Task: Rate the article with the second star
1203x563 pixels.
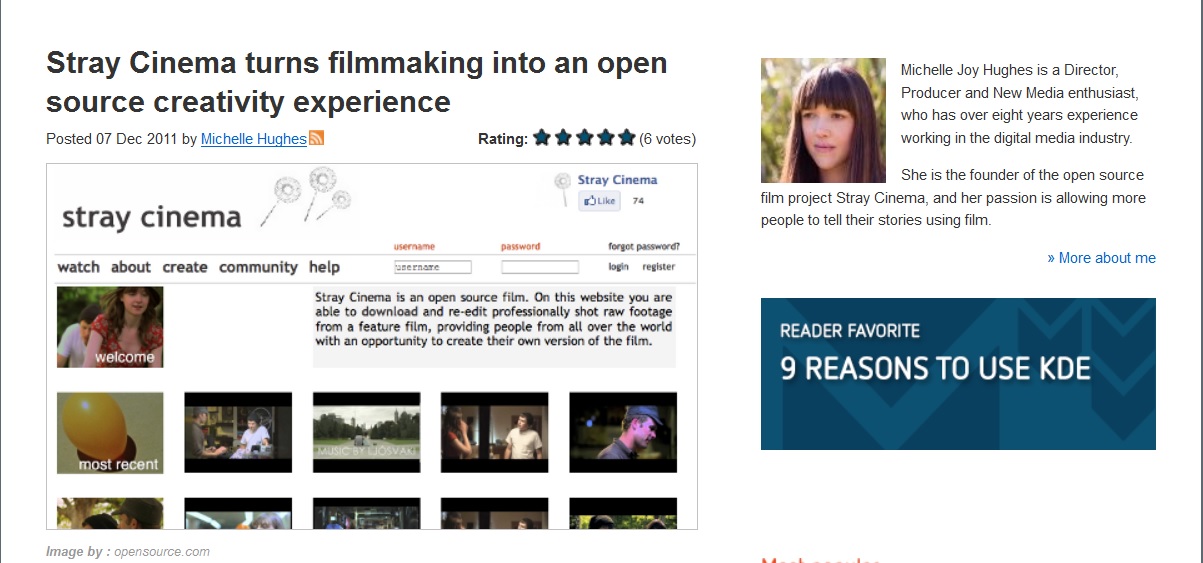Action: [x=563, y=138]
